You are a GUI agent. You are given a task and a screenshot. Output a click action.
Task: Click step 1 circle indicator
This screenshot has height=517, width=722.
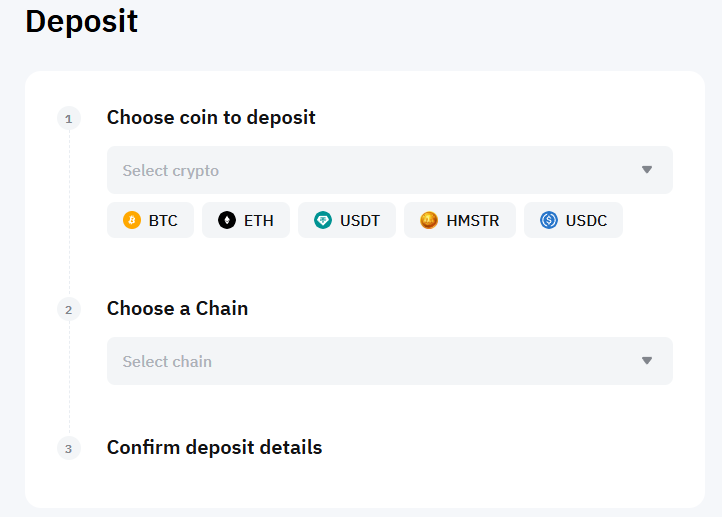(69, 119)
